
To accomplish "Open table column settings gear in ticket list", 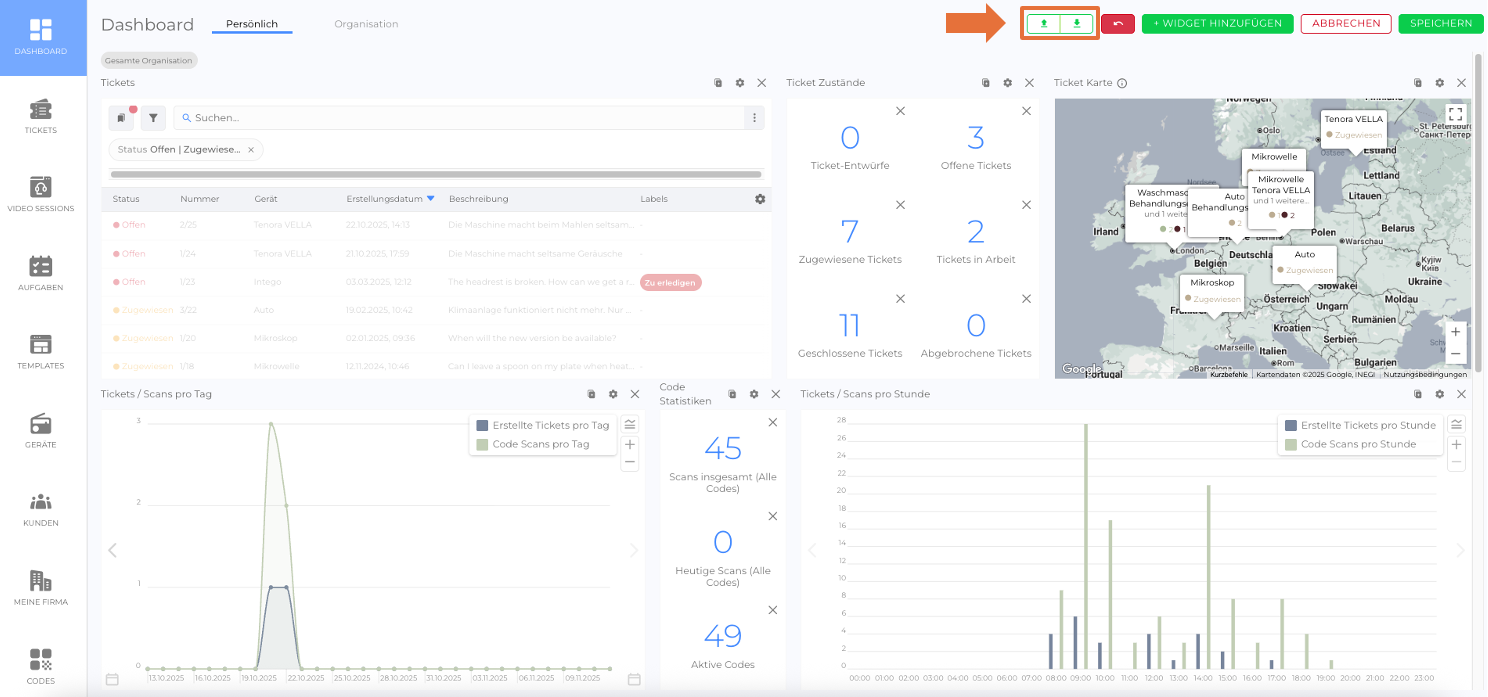I will click(x=760, y=199).
